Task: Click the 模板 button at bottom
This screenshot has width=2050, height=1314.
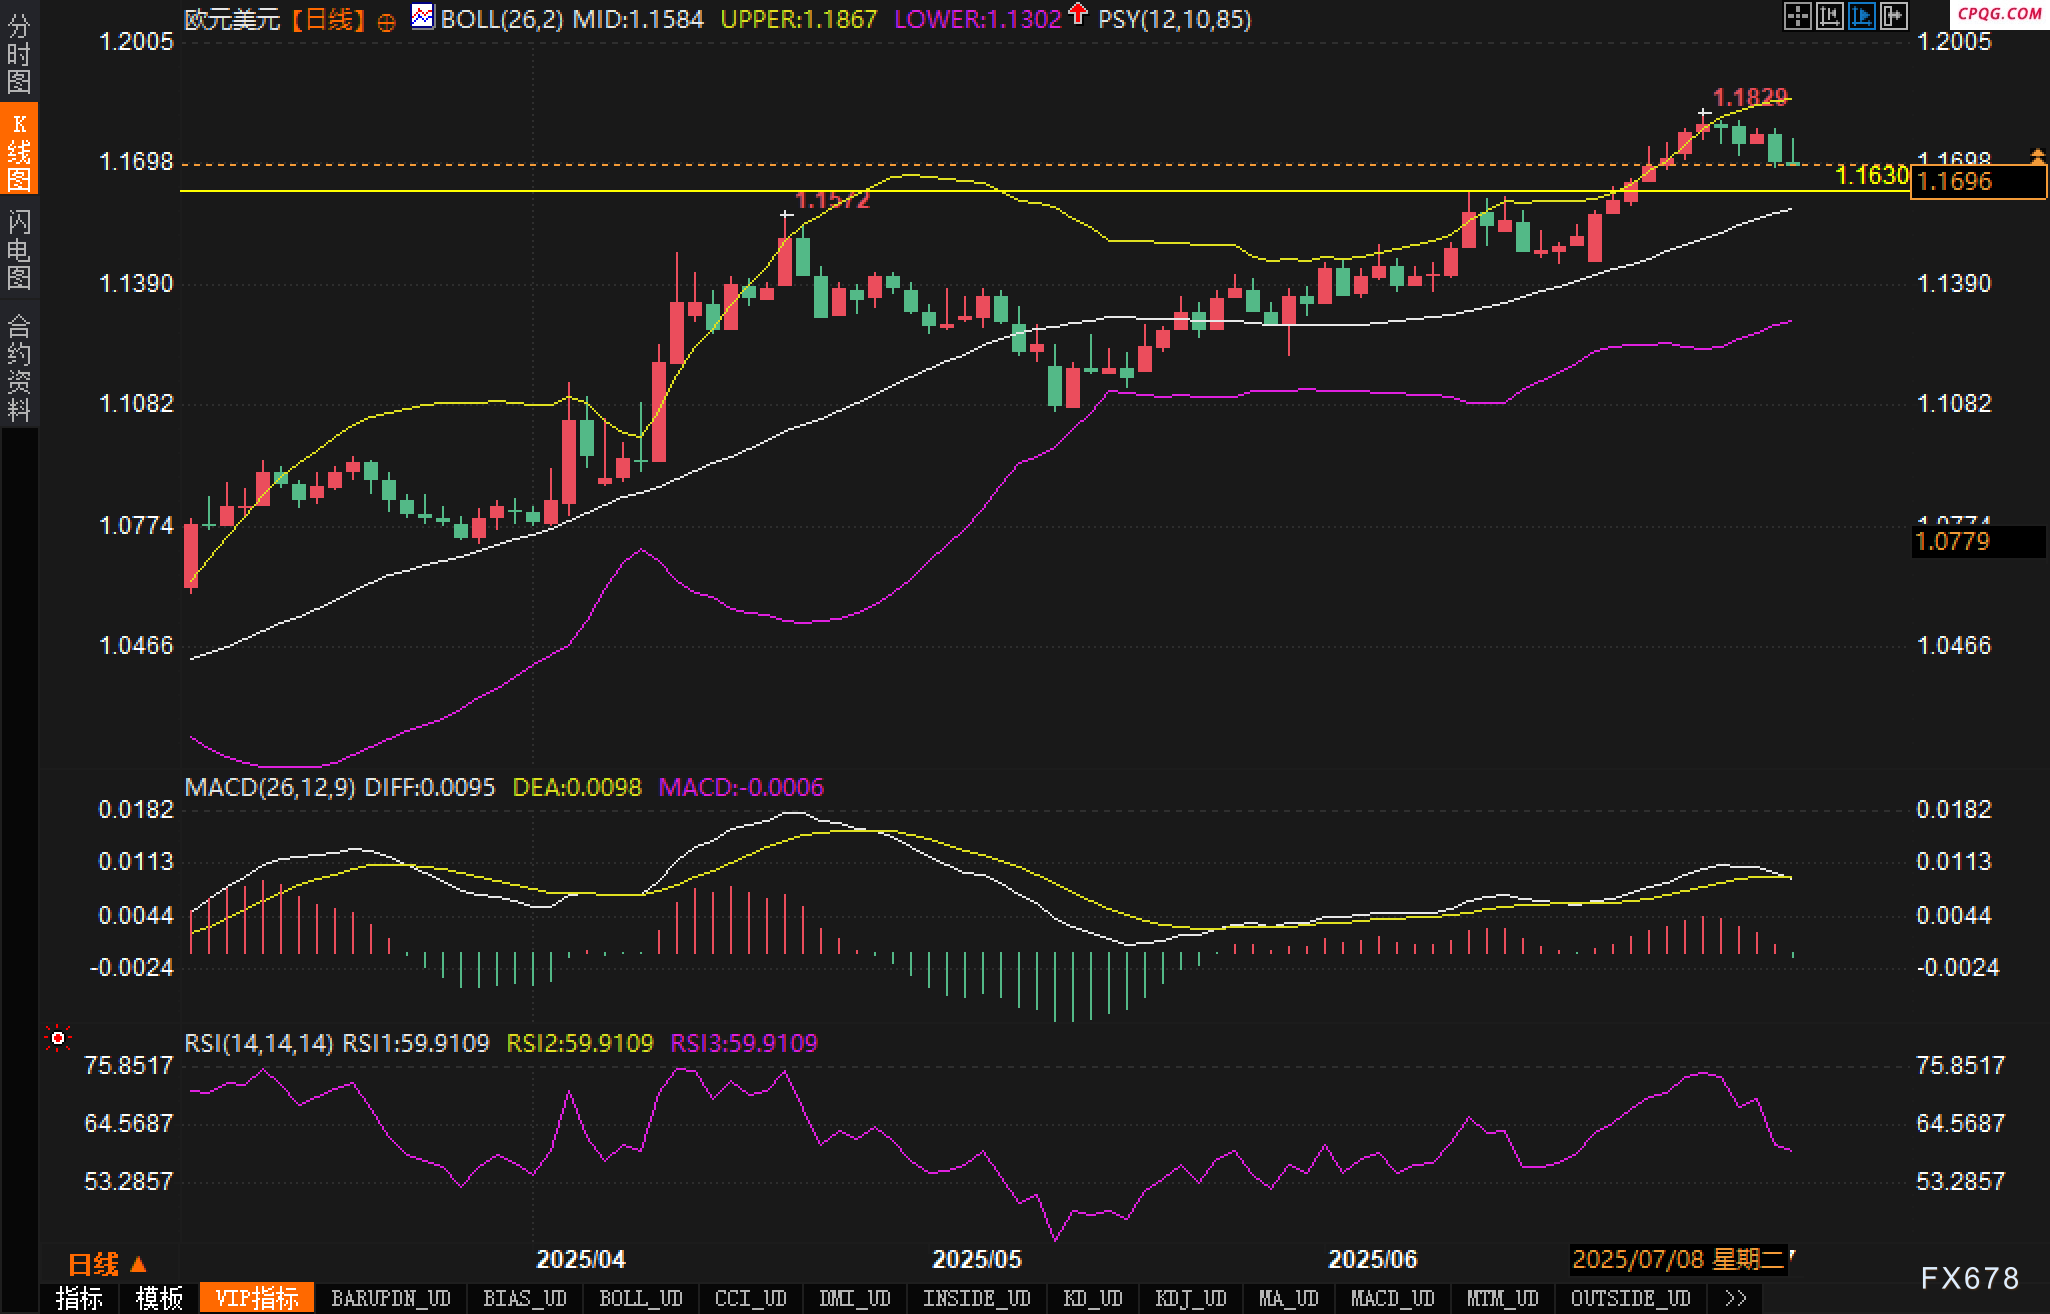Action: 160,1298
